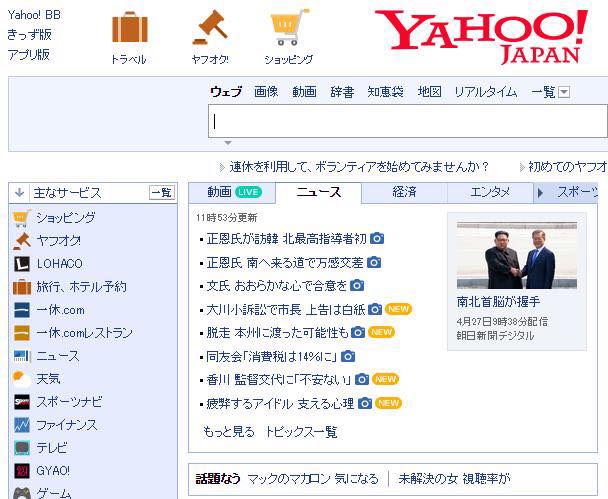This screenshot has width=608, height=499.
Task: Click the weather sun icon beside 天気
Action: (x=22, y=379)
